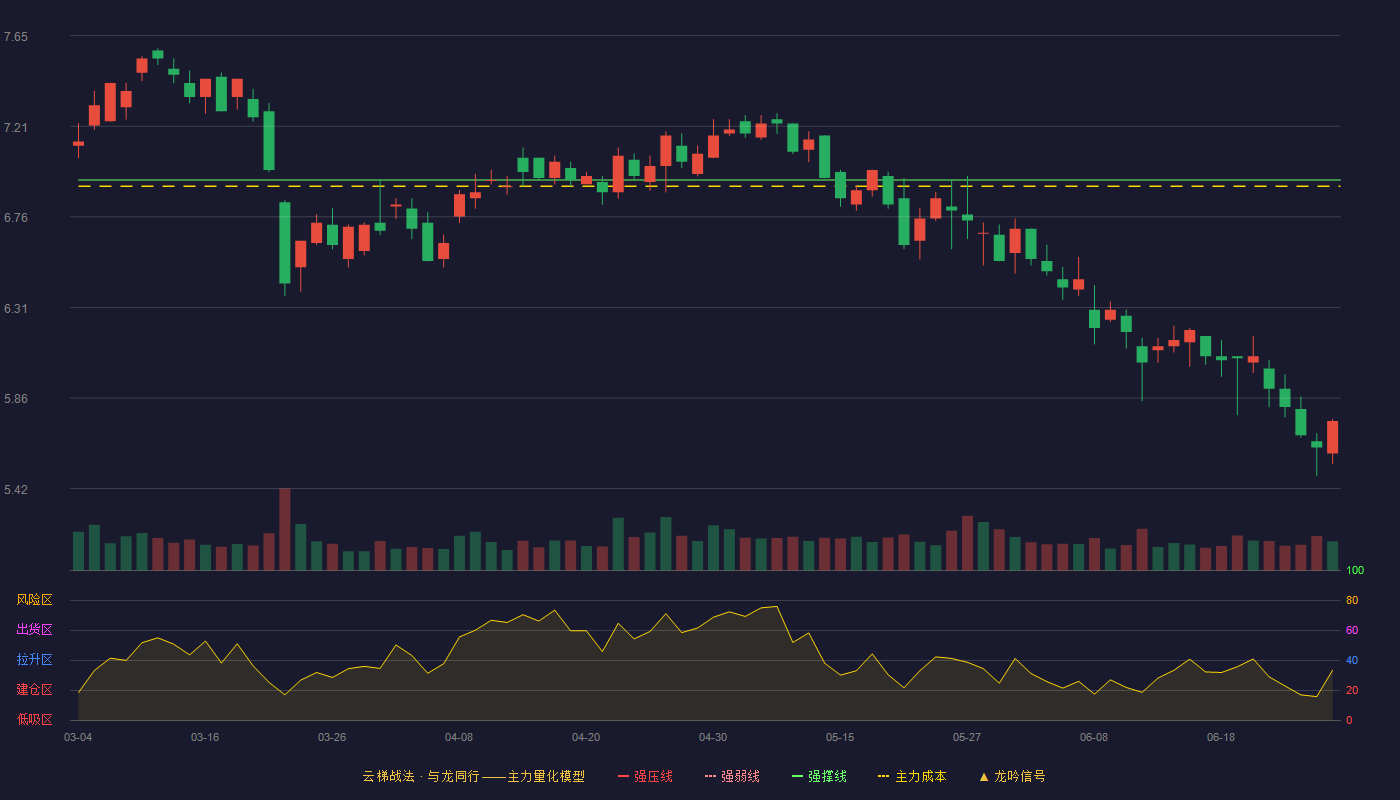
Task: Click the 低吸区 zone label
Action: coord(34,719)
